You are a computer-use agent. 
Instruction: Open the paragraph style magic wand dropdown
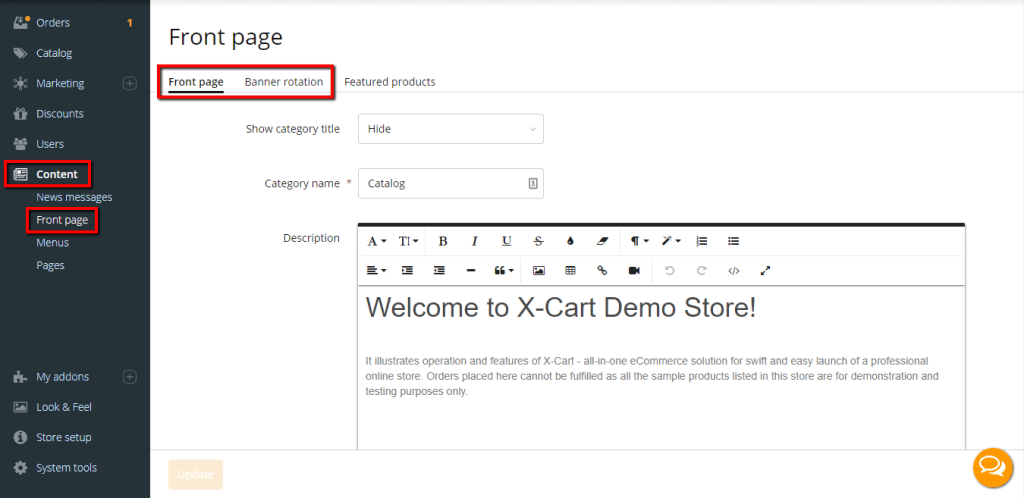pyautogui.click(x=671, y=241)
